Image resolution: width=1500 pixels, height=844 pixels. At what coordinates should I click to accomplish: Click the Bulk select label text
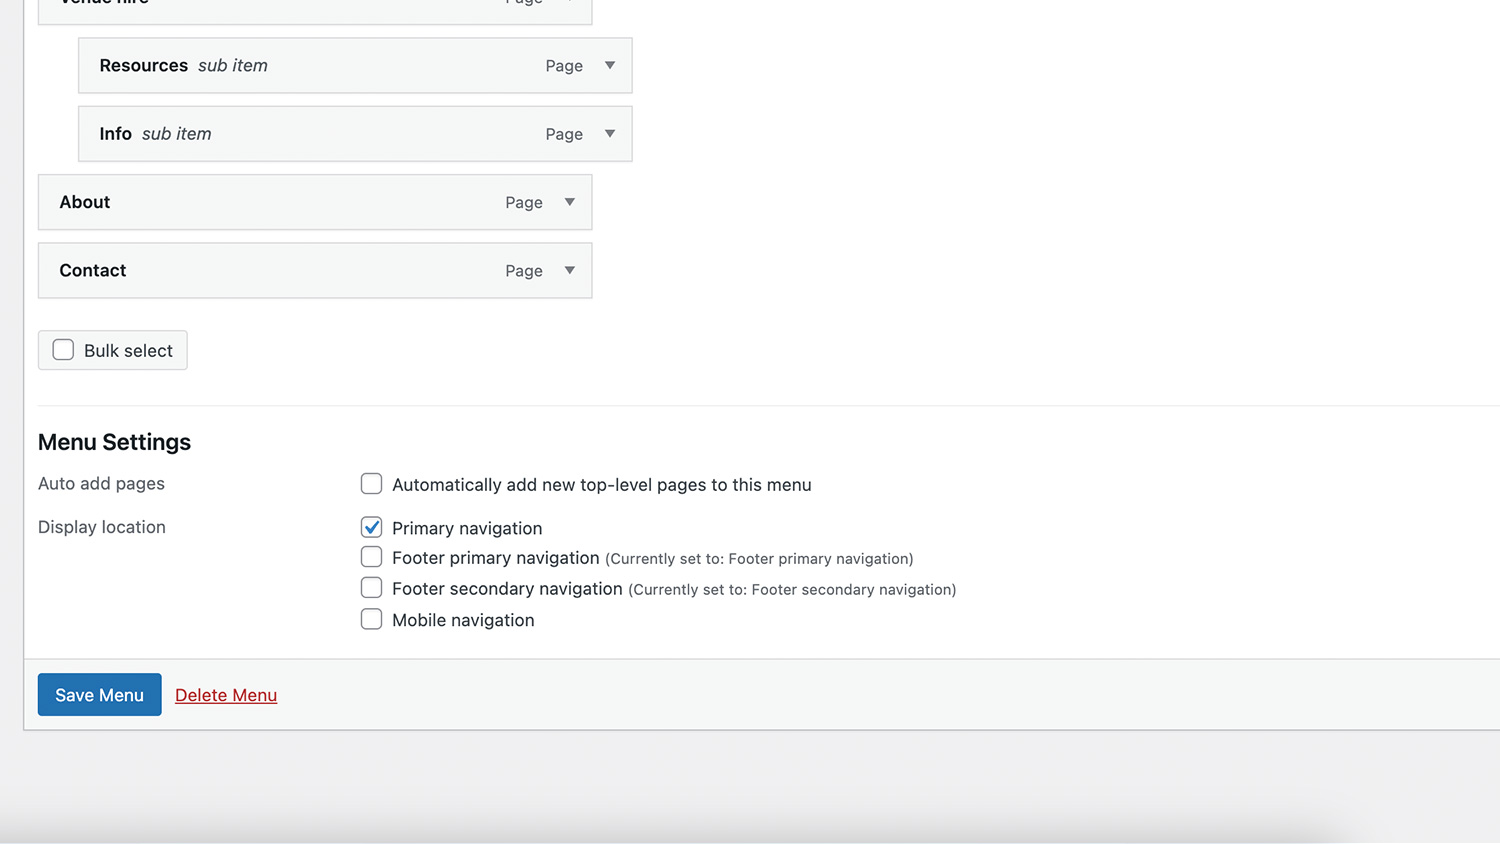pyautogui.click(x=128, y=351)
